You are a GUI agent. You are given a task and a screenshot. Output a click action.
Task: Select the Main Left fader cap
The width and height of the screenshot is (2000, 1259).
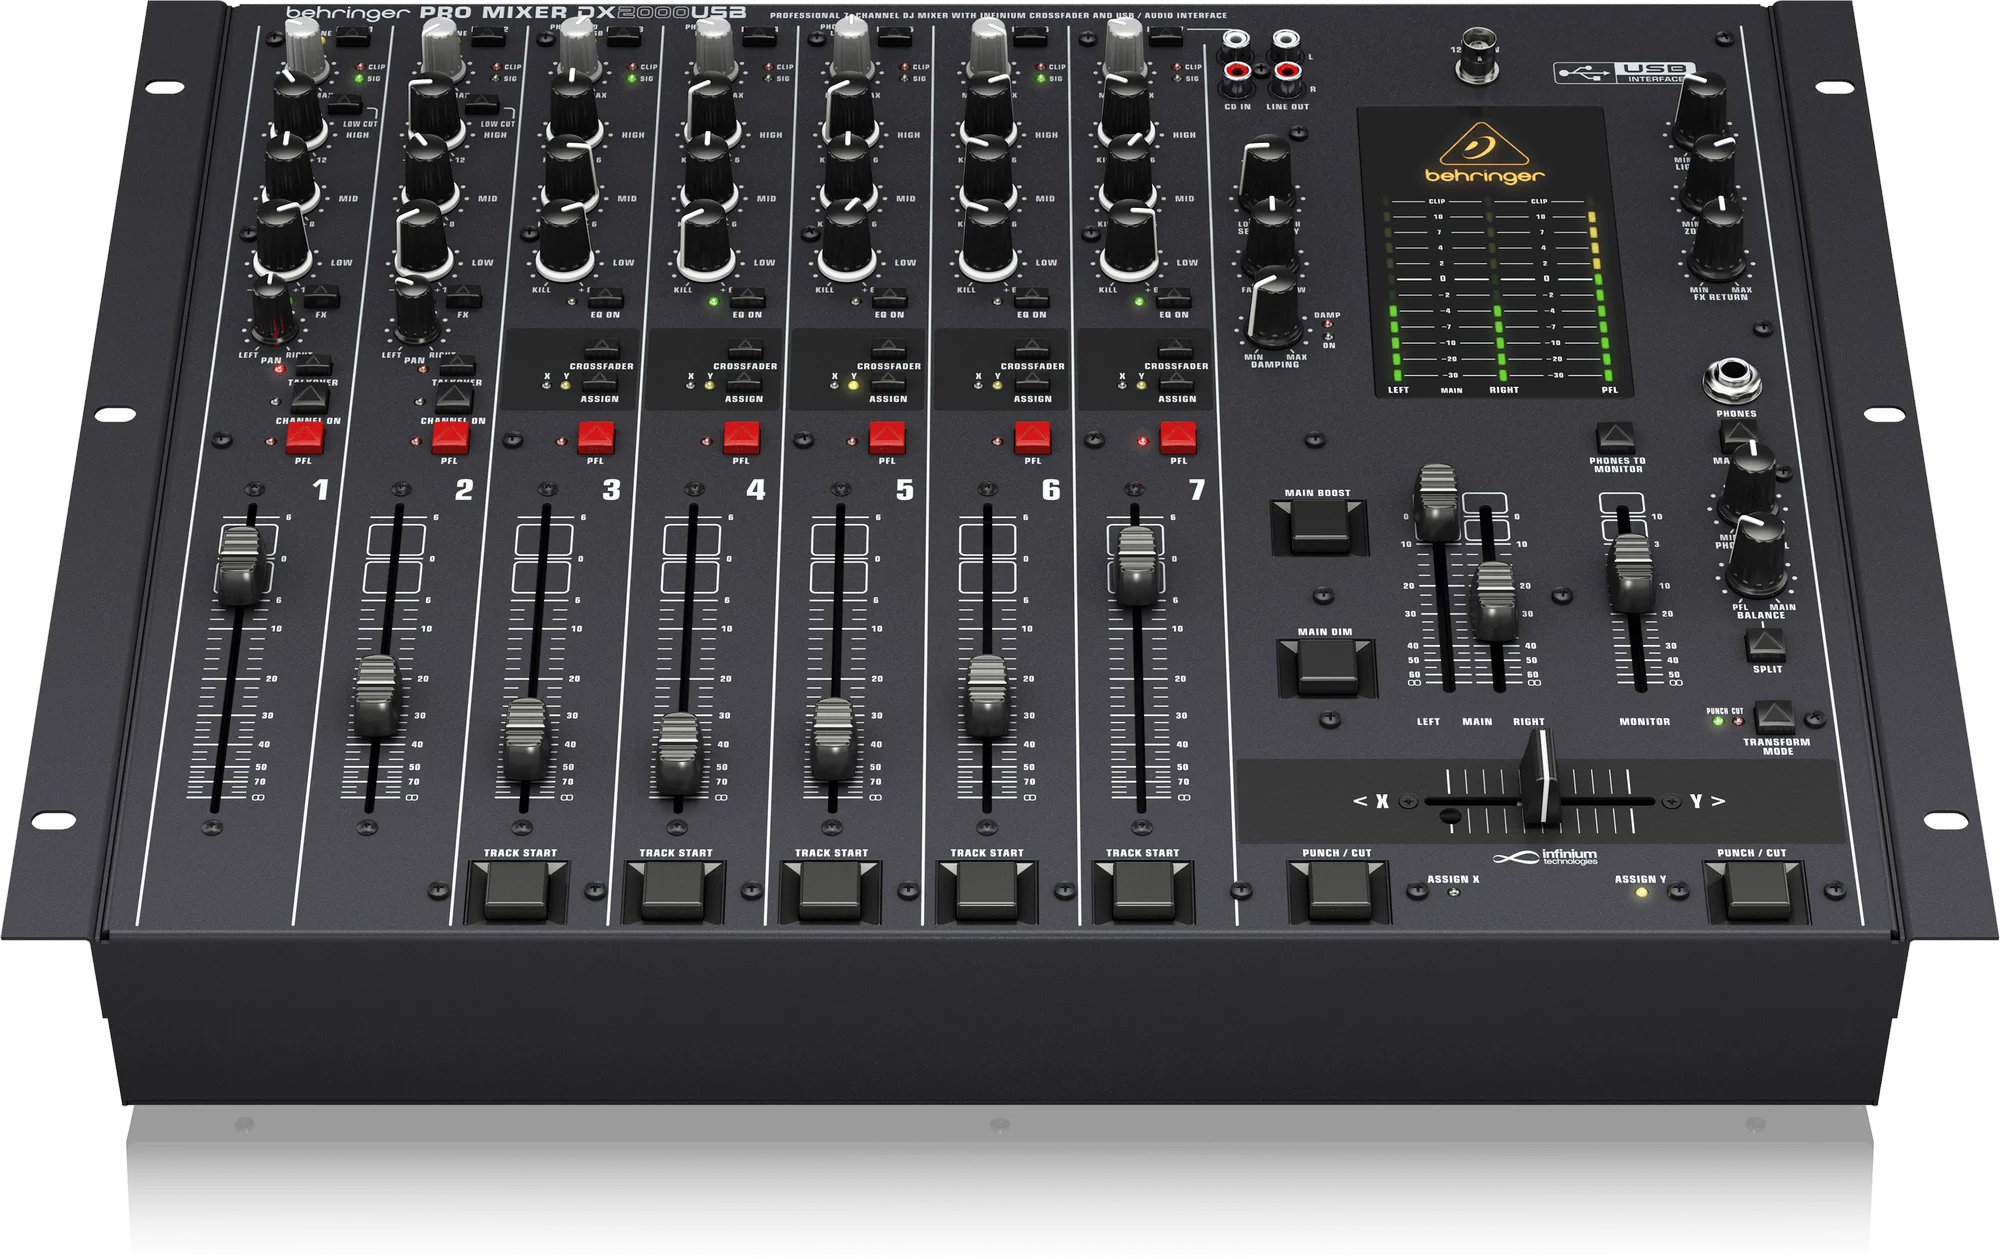[x=1437, y=502]
